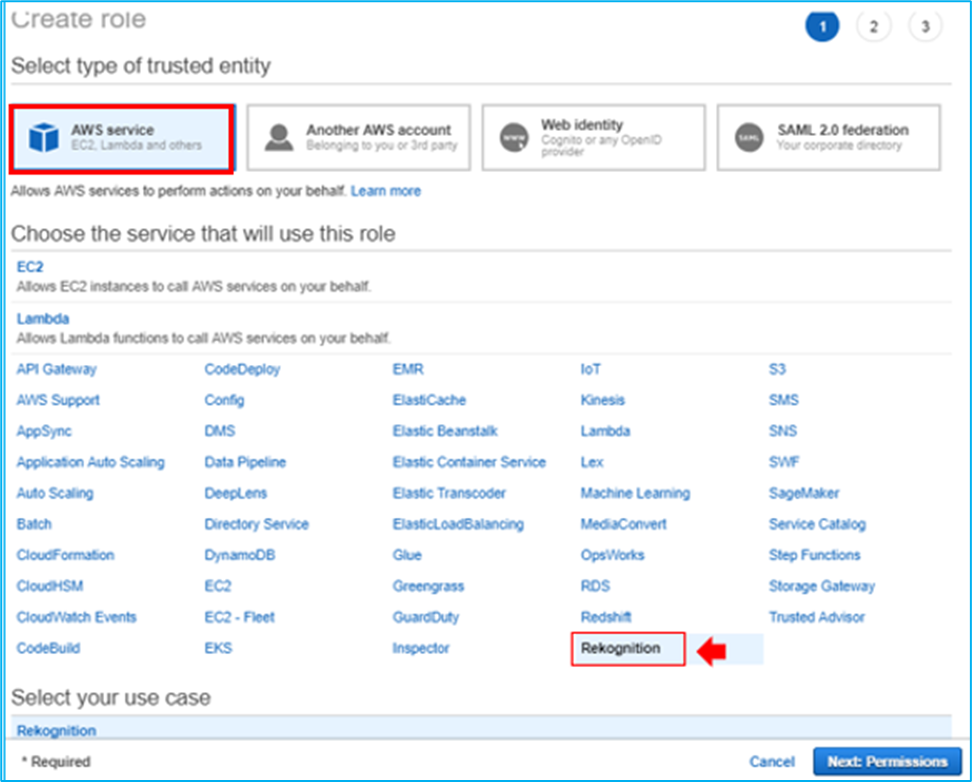Select Directory Service
Viewport: 972px width, 782px height.
click(257, 524)
